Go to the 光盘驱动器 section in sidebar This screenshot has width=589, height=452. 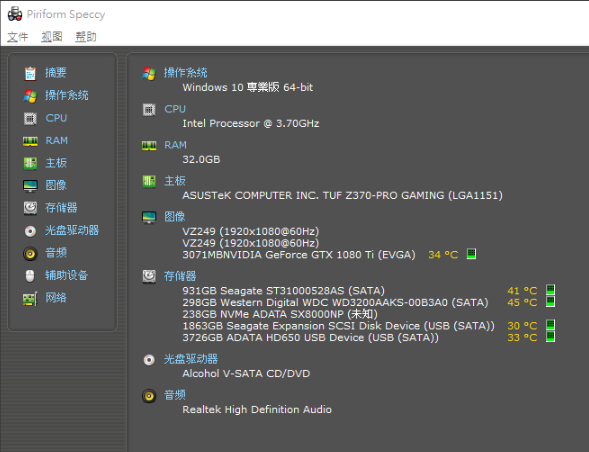click(x=72, y=230)
